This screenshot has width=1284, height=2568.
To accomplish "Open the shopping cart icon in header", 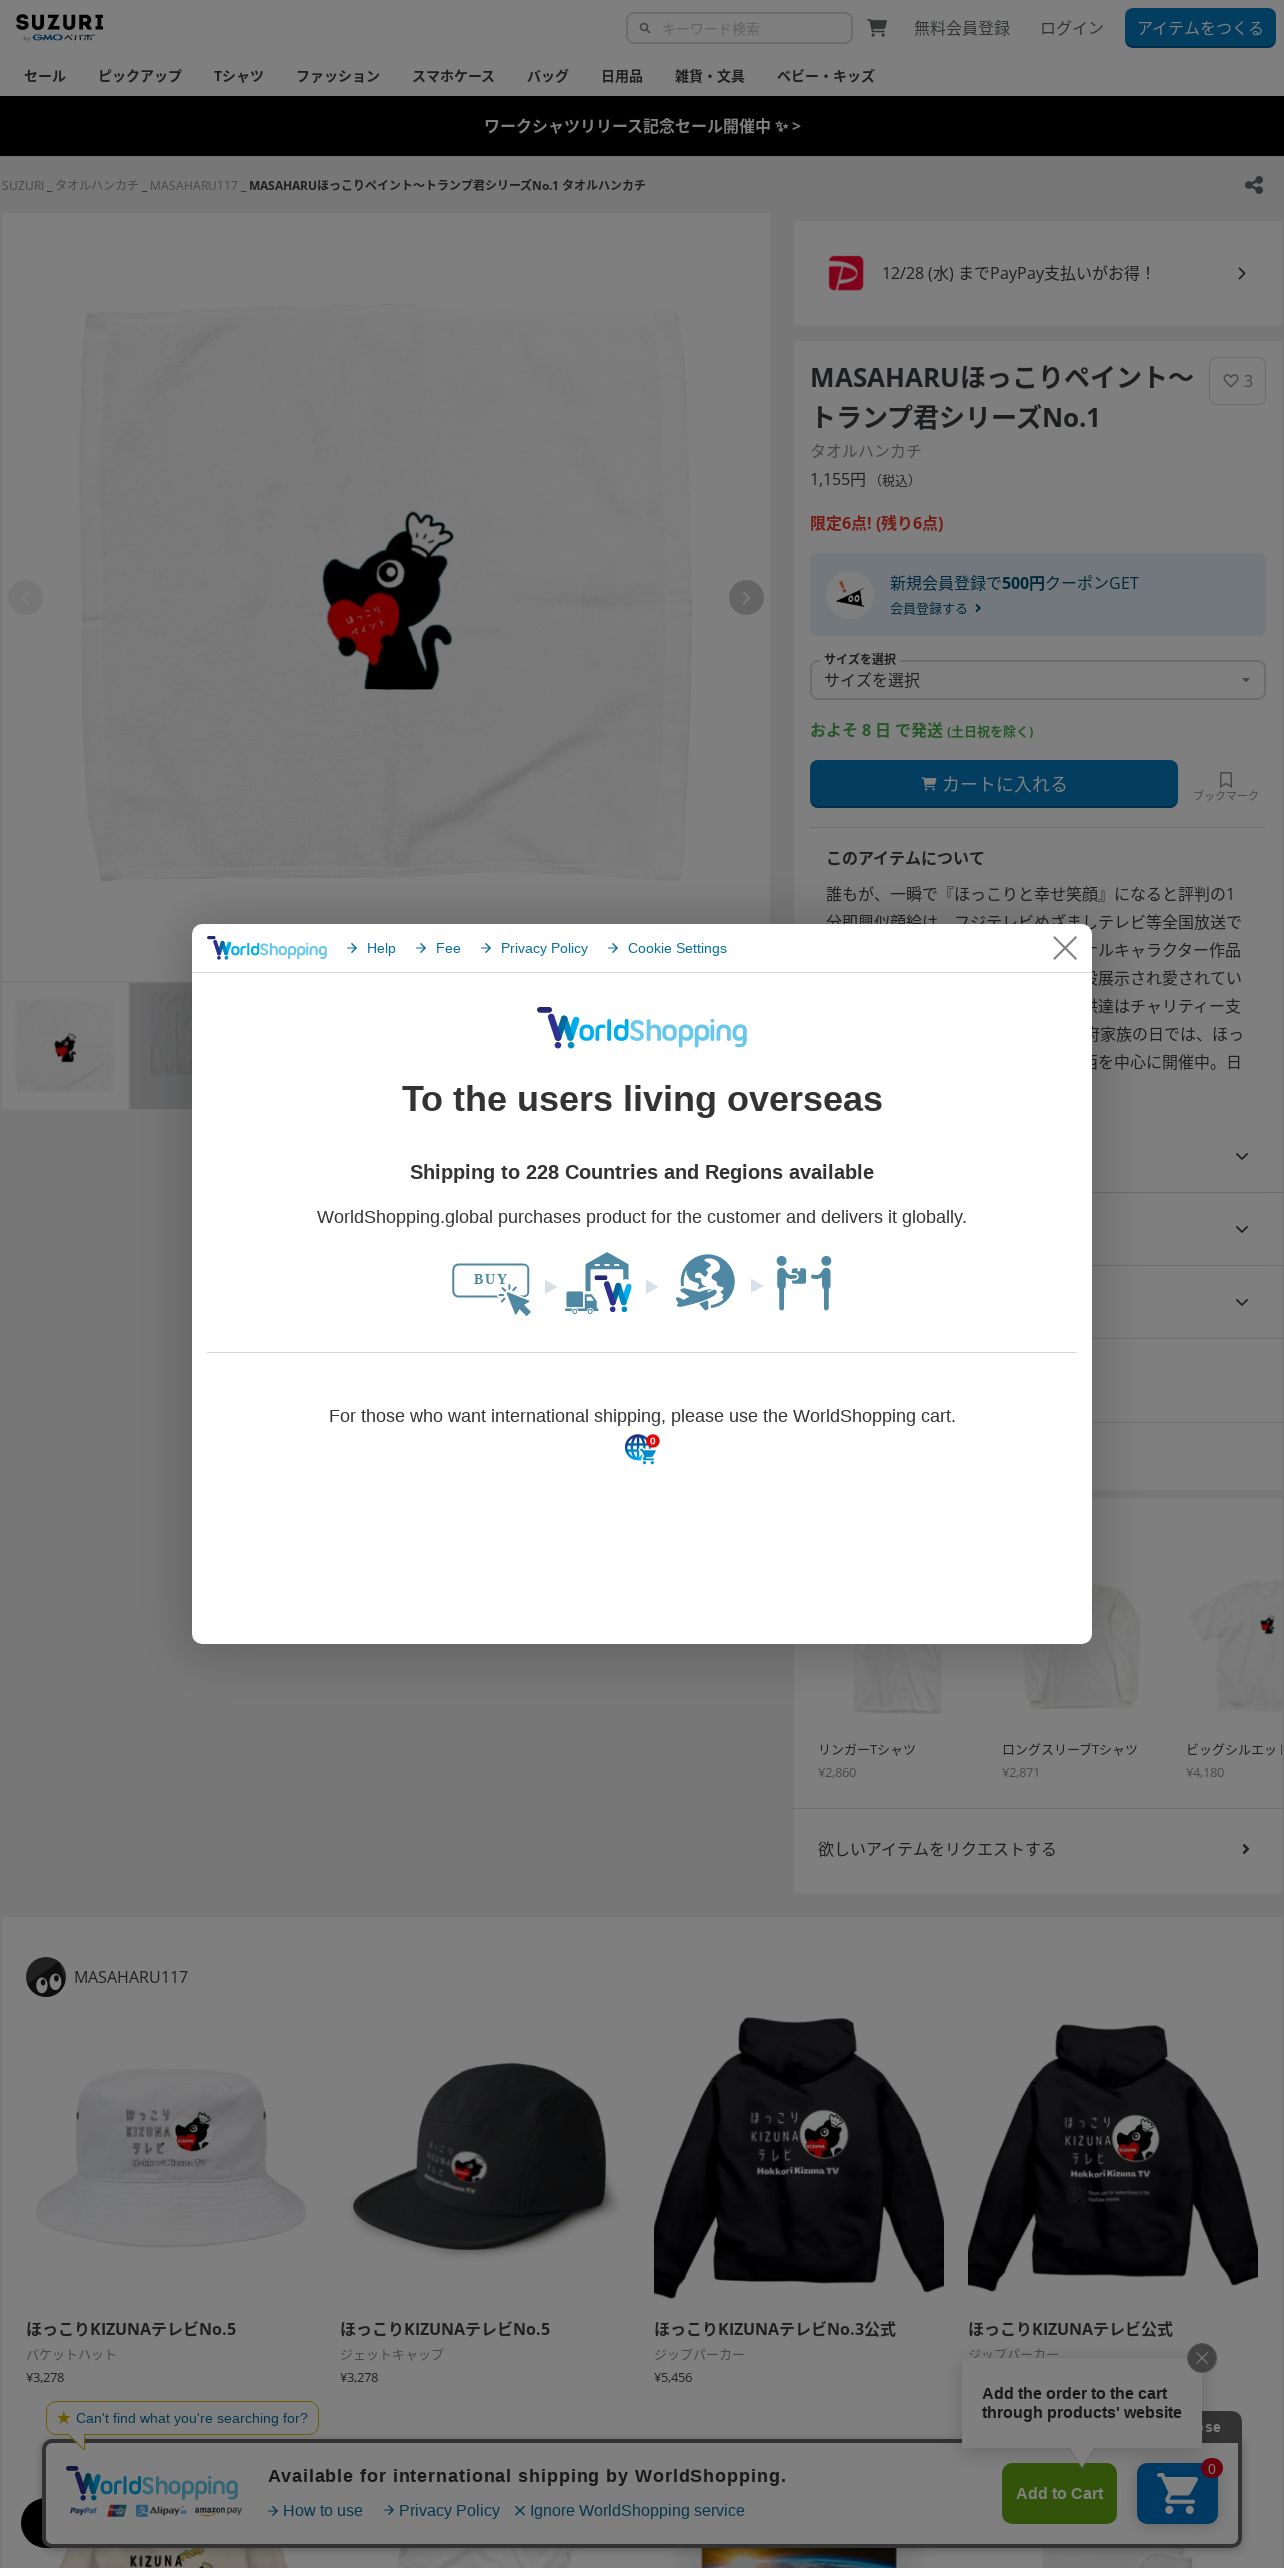I will (x=877, y=28).
